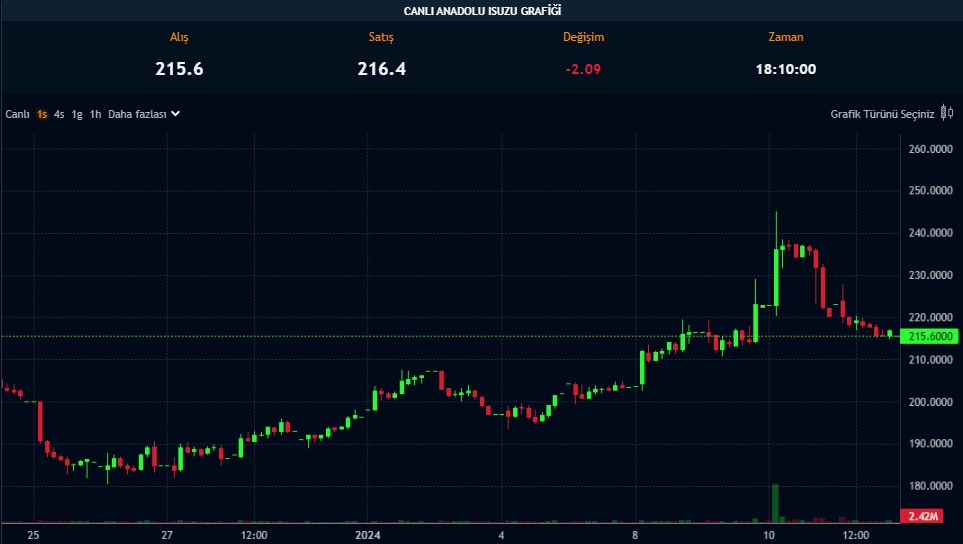Click the tallest green volume bar
The width and height of the screenshot is (963, 544).
pos(775,502)
